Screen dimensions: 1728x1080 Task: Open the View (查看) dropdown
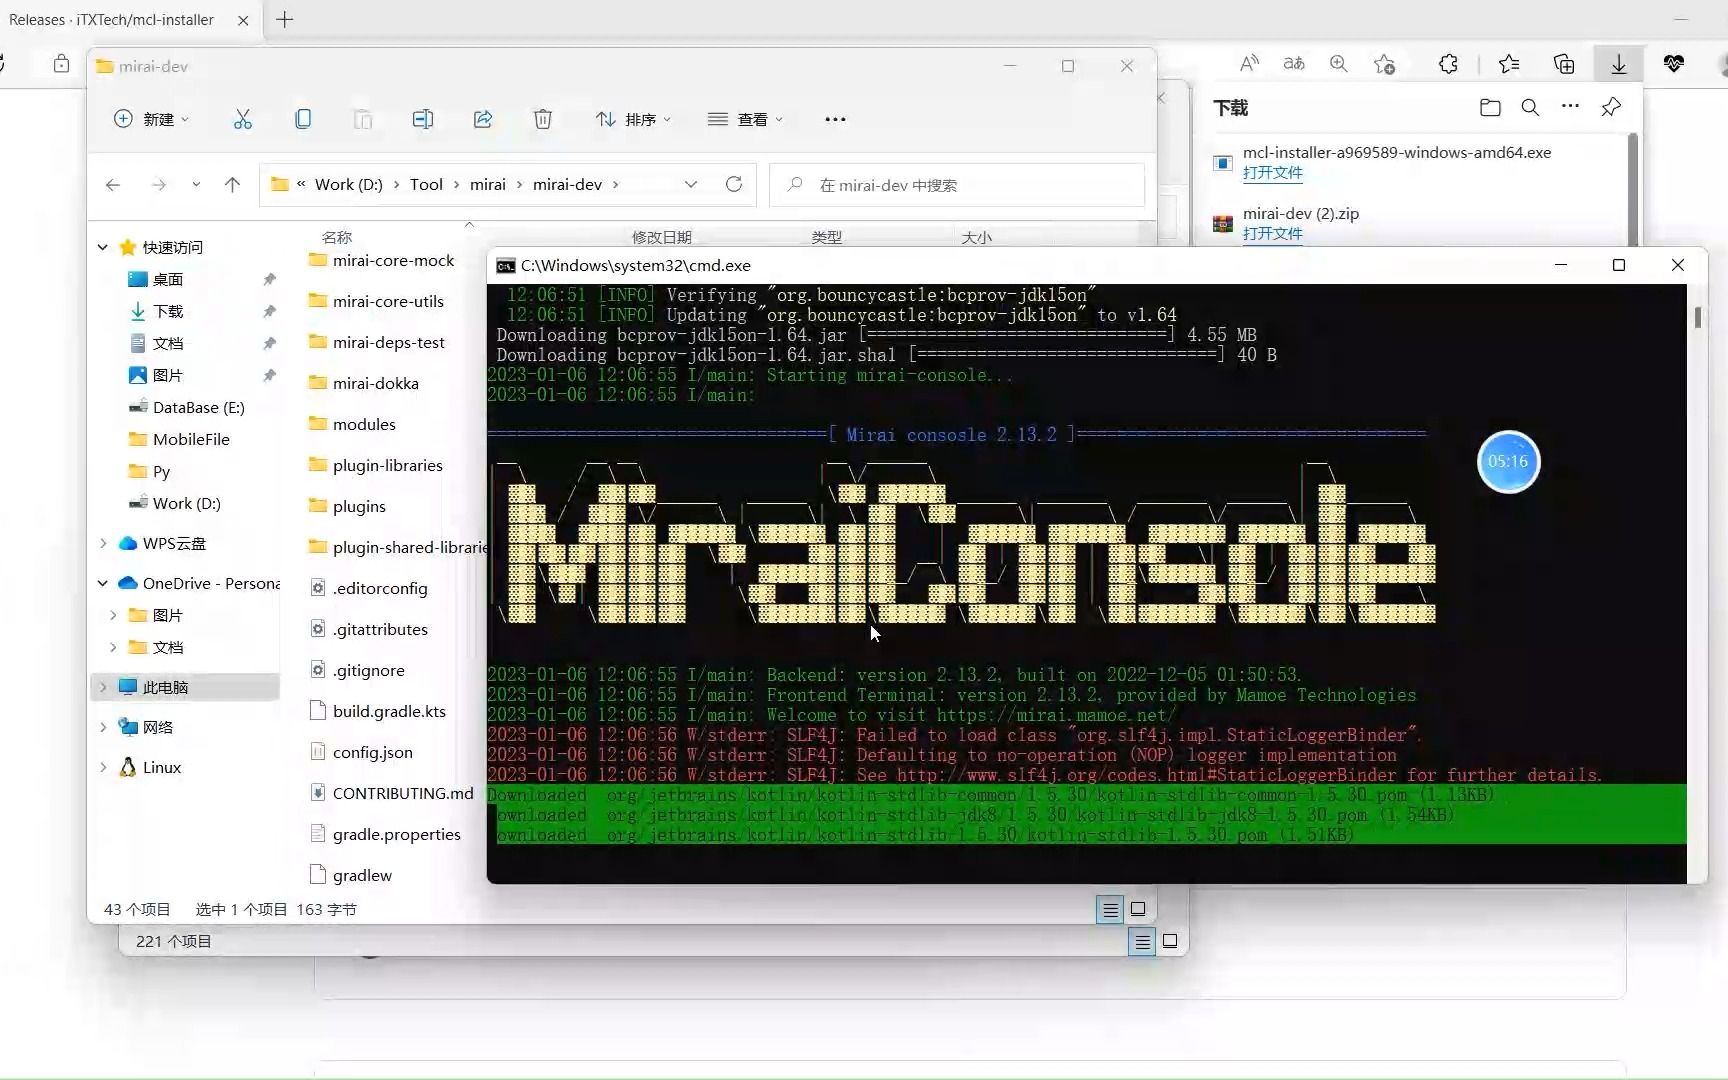(x=745, y=119)
